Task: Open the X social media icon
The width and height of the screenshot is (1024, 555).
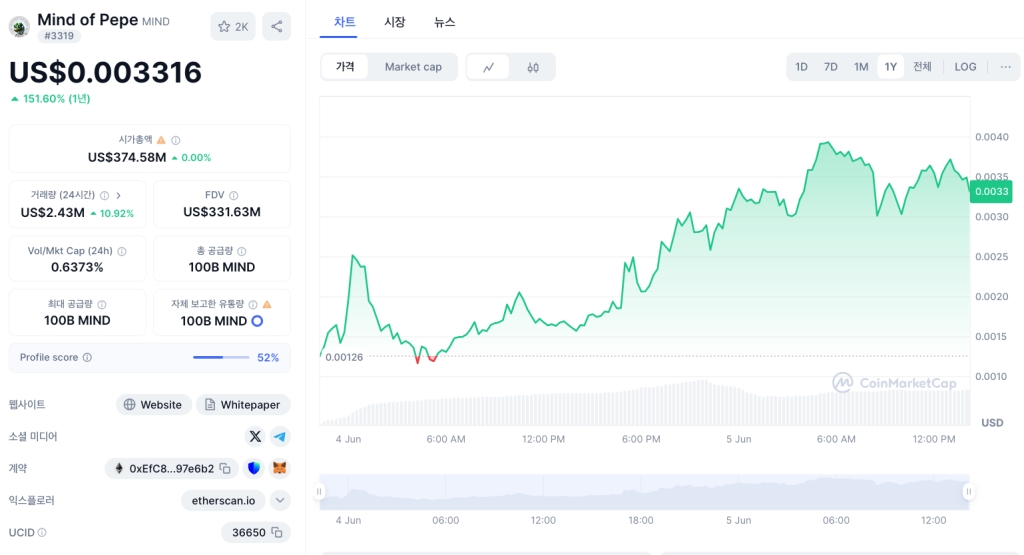Action: click(x=255, y=436)
